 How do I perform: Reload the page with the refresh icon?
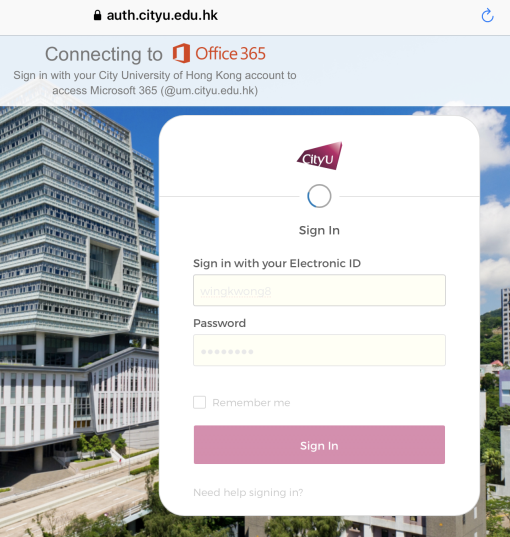click(x=487, y=15)
